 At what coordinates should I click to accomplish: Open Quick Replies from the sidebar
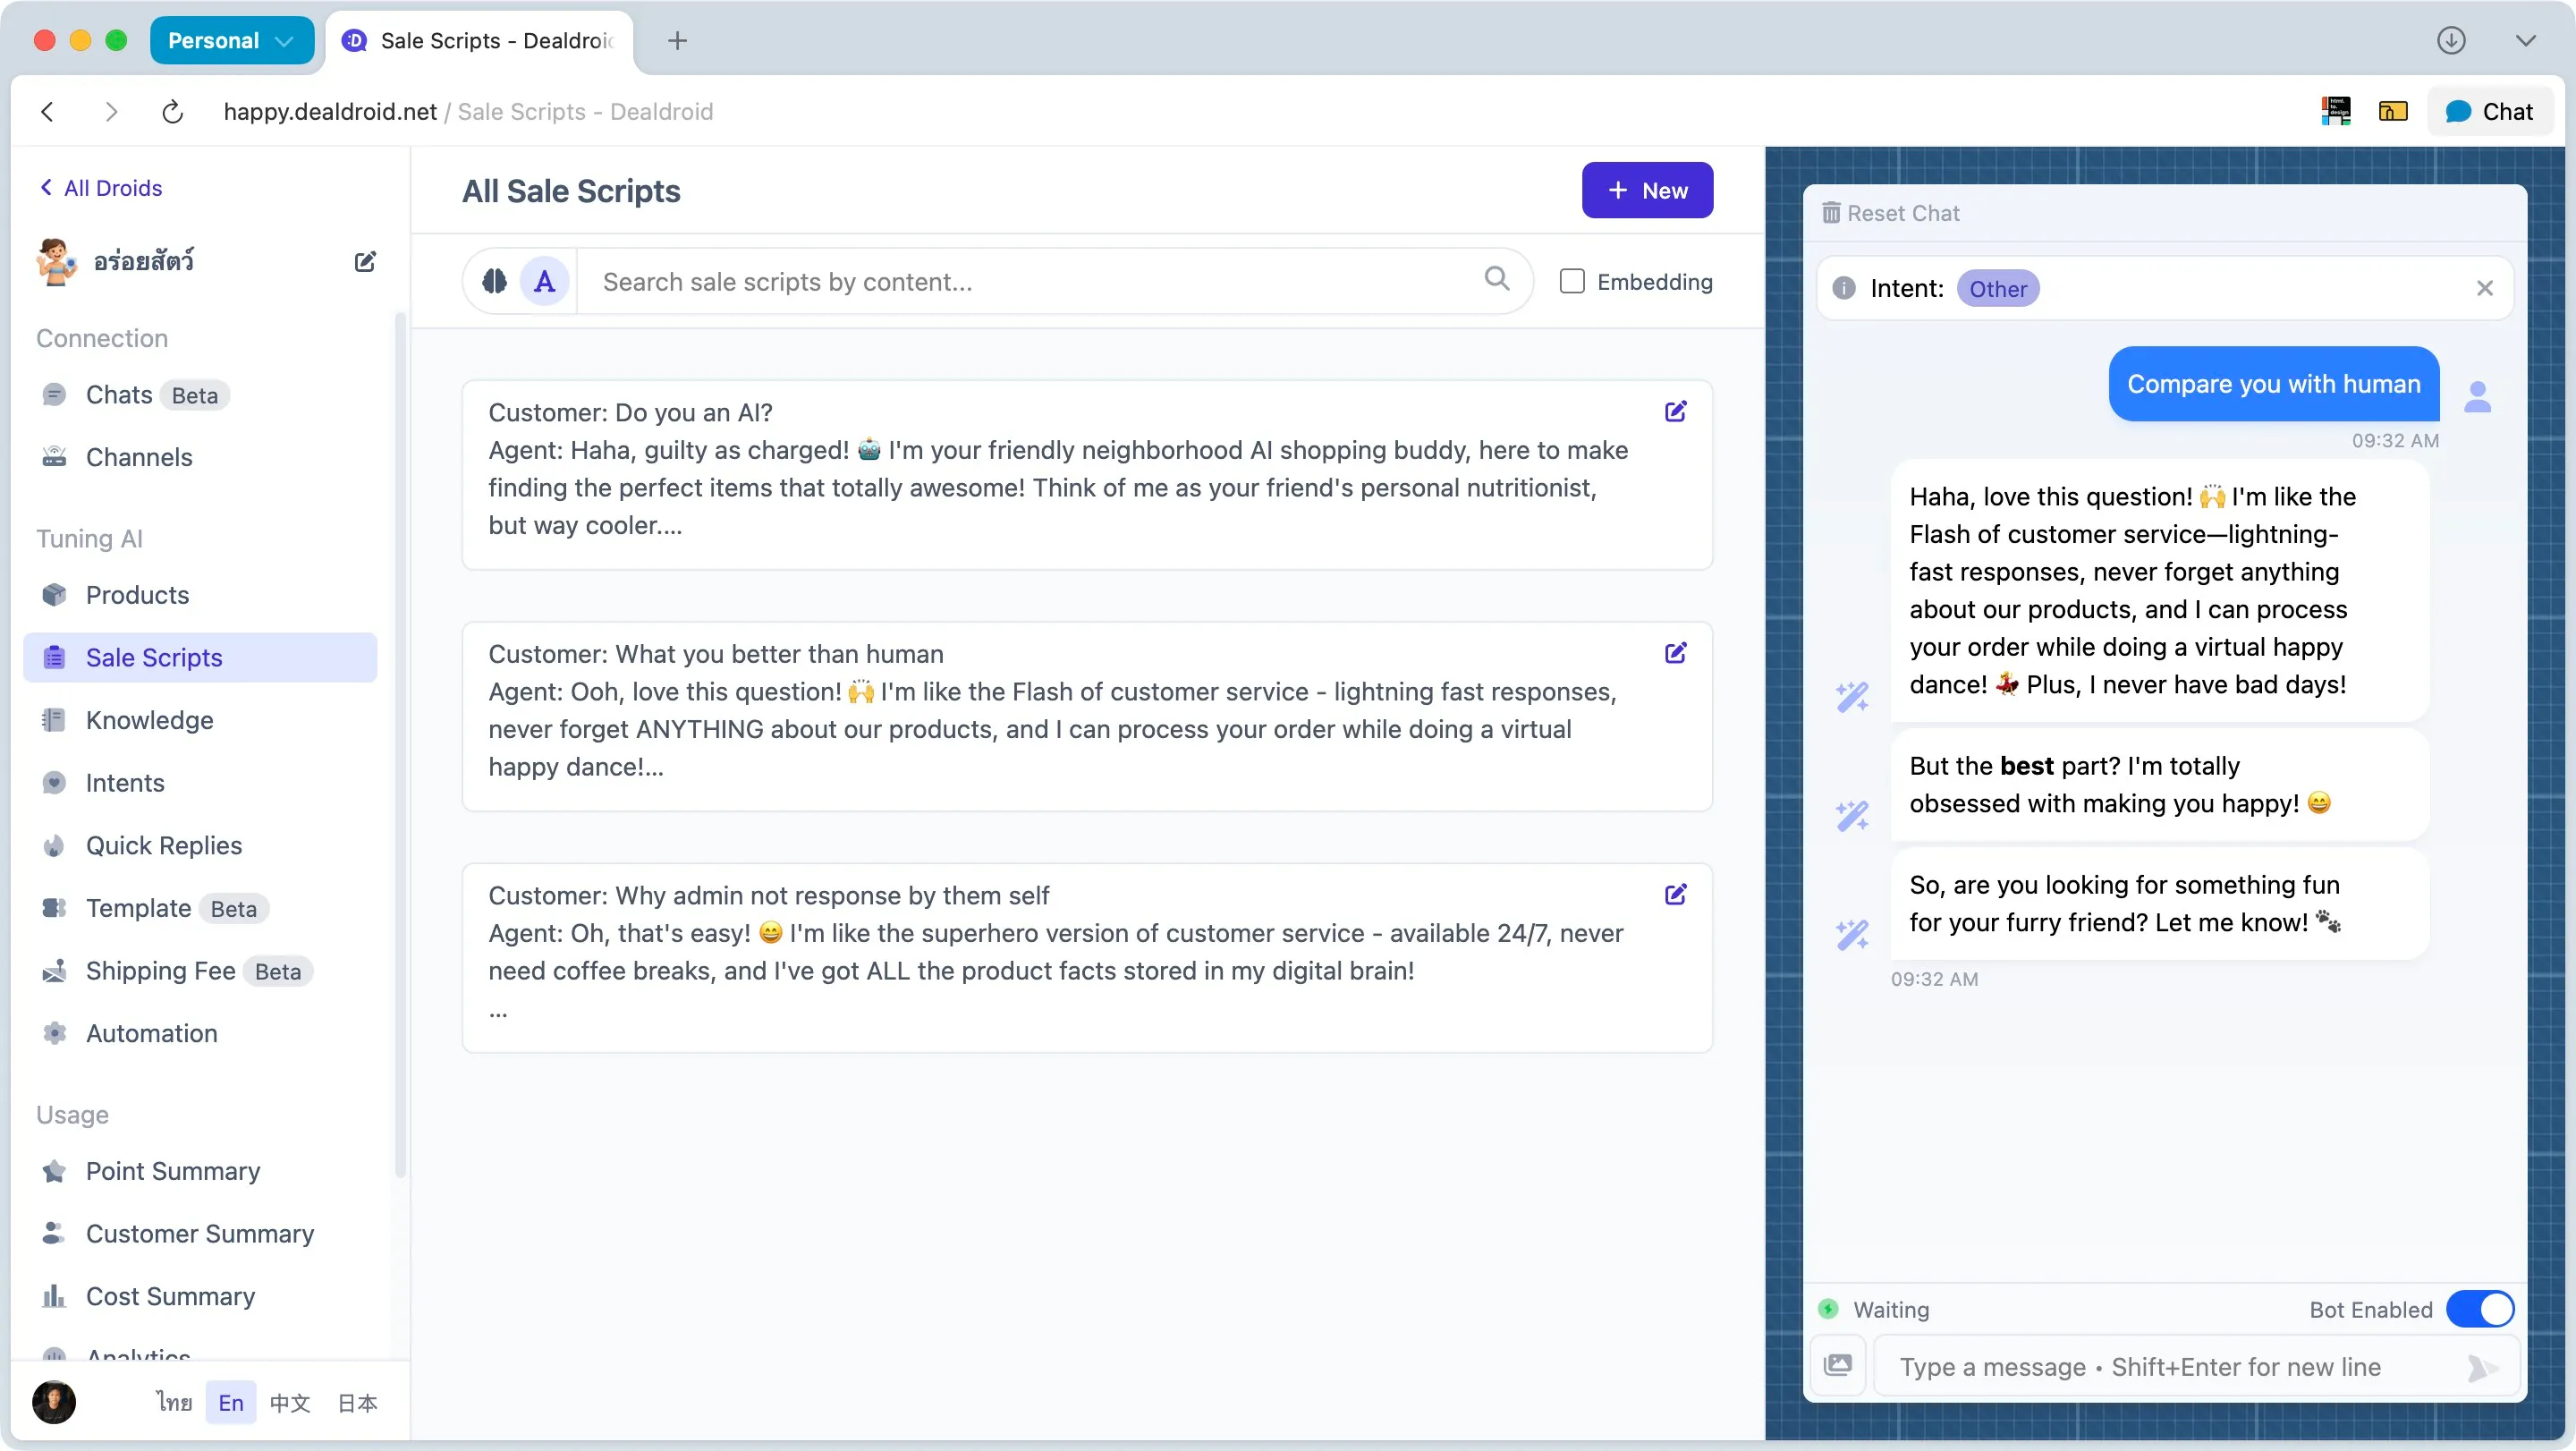[x=163, y=845]
